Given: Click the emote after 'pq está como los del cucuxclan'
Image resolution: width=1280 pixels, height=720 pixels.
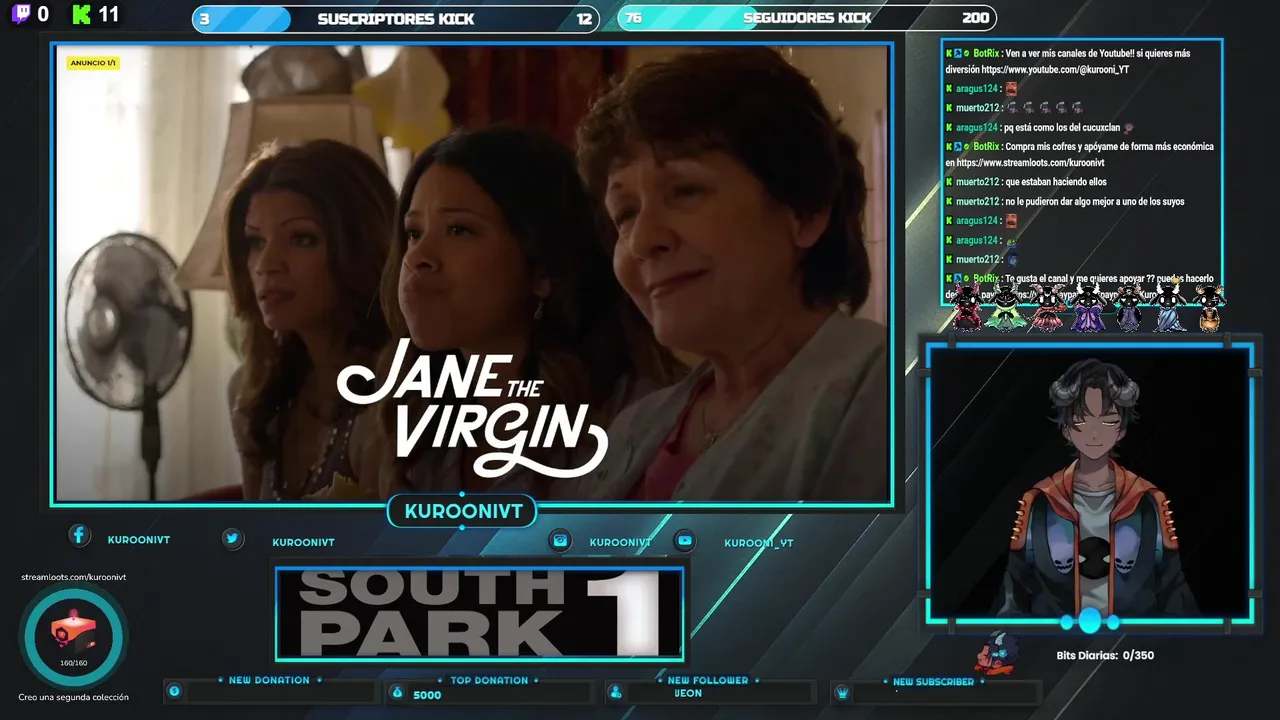Looking at the screenshot, I should [x=1129, y=127].
